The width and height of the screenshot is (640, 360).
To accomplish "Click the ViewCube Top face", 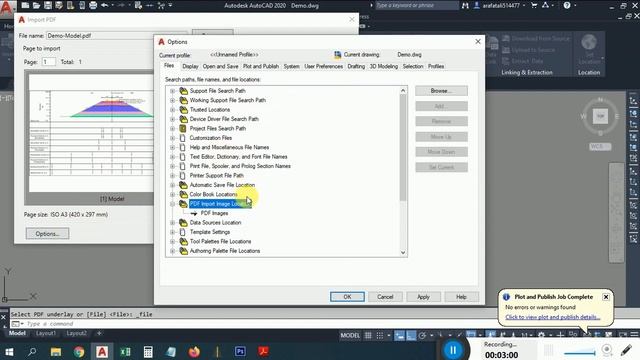I will pyautogui.click(x=600, y=116).
